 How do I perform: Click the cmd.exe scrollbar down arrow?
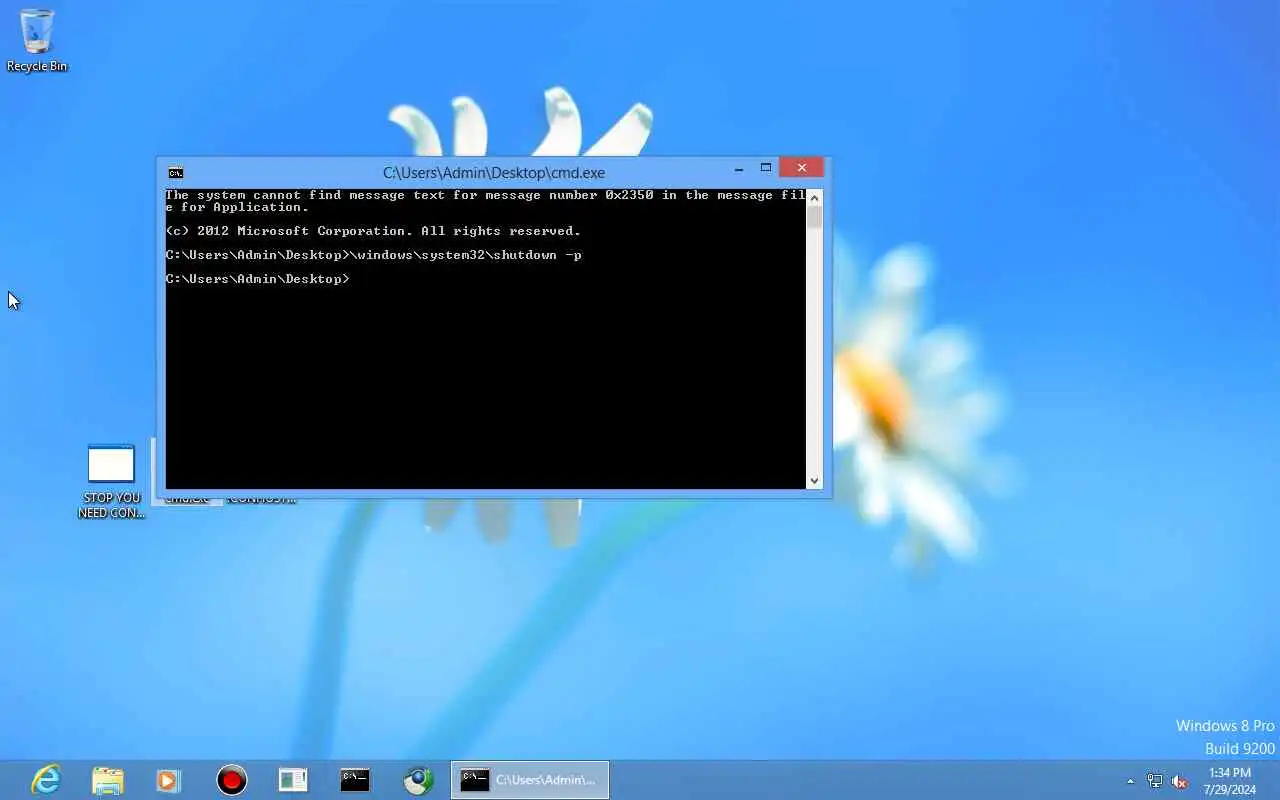coord(814,481)
